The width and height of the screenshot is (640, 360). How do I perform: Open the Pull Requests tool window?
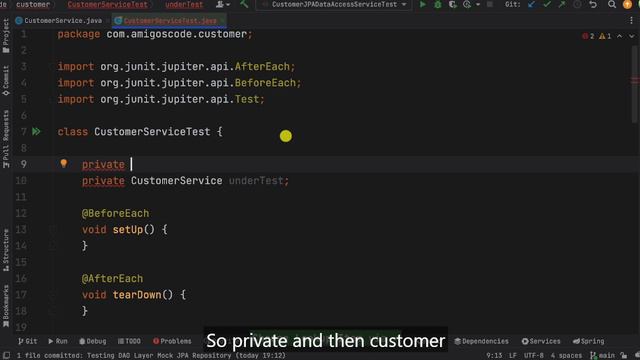click(6, 139)
